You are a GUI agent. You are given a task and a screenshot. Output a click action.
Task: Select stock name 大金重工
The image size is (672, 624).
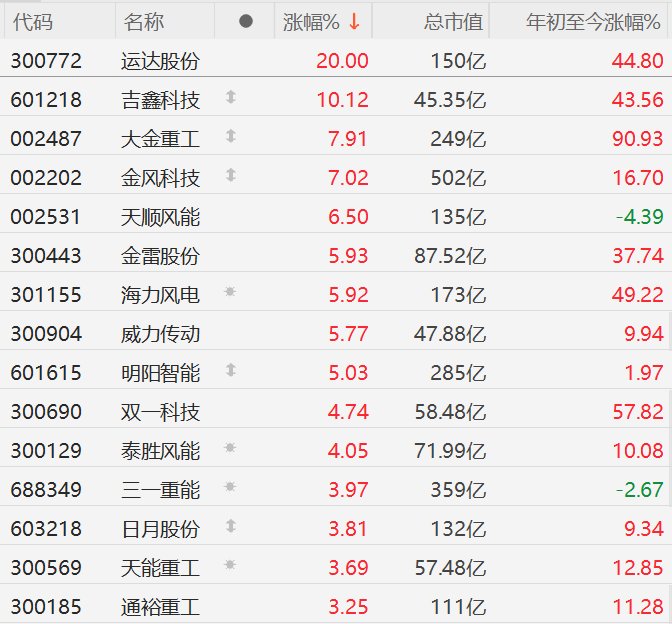coord(160,139)
